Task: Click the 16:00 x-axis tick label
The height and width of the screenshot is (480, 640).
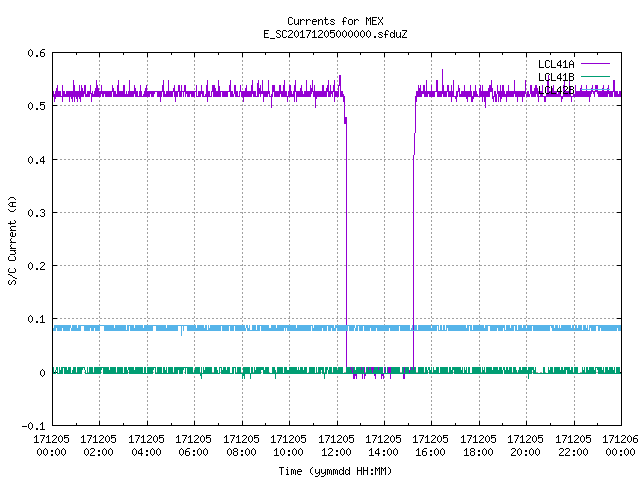Action: pos(431,452)
